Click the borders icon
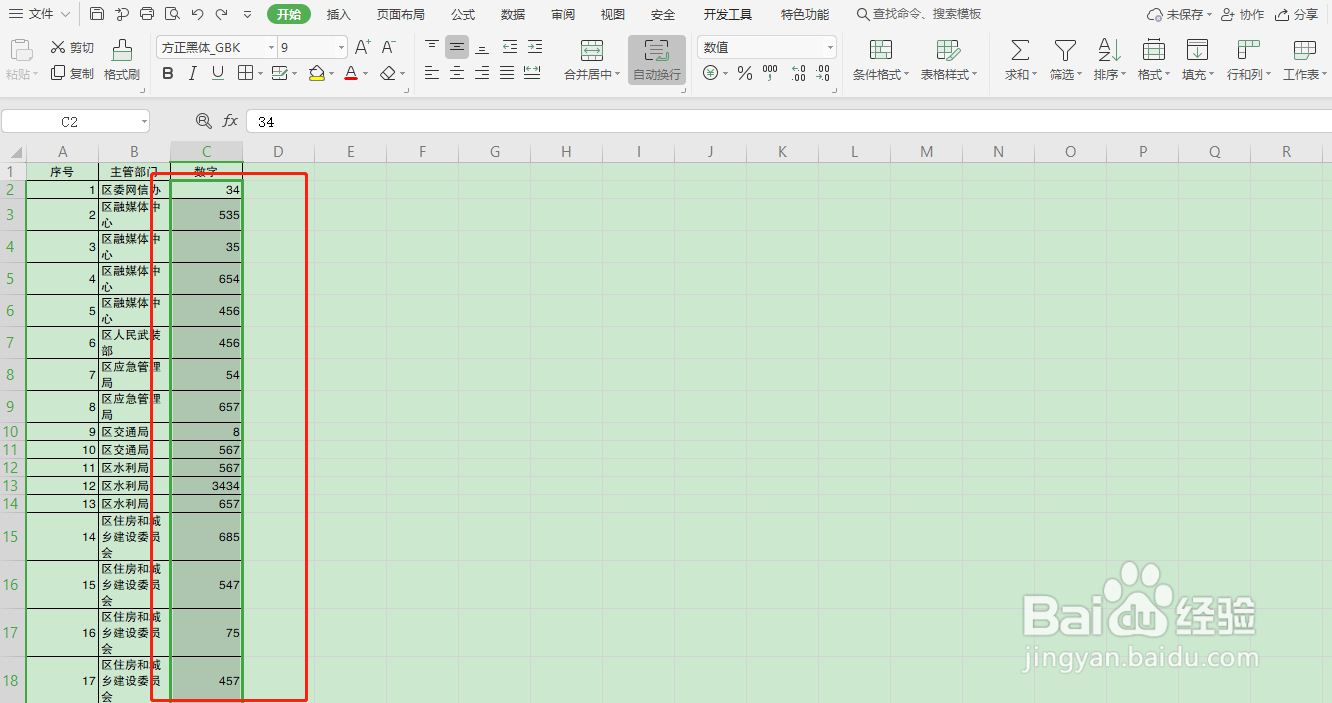Screen dimensions: 1332x703 (x=245, y=74)
